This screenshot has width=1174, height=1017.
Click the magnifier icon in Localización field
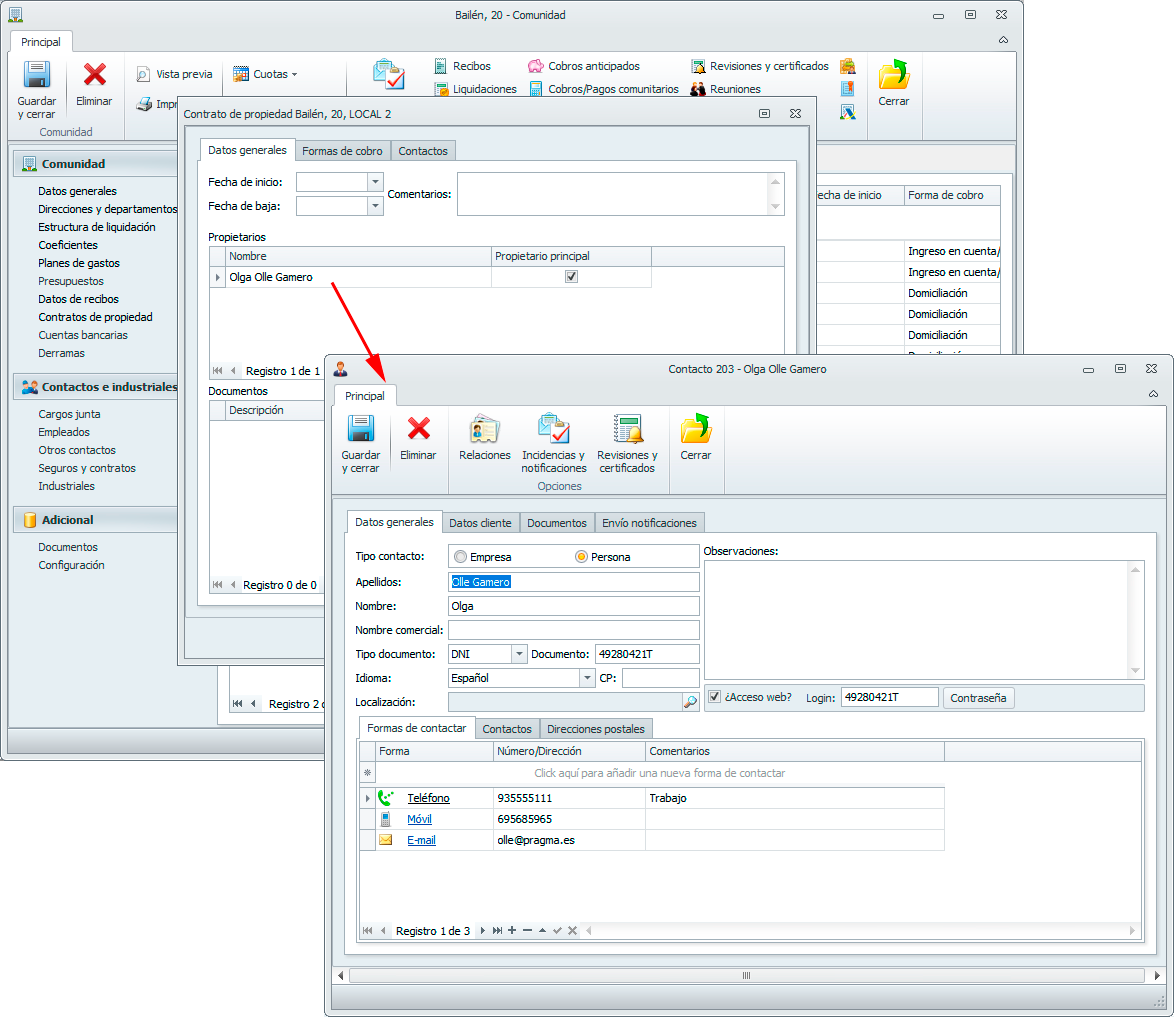690,702
